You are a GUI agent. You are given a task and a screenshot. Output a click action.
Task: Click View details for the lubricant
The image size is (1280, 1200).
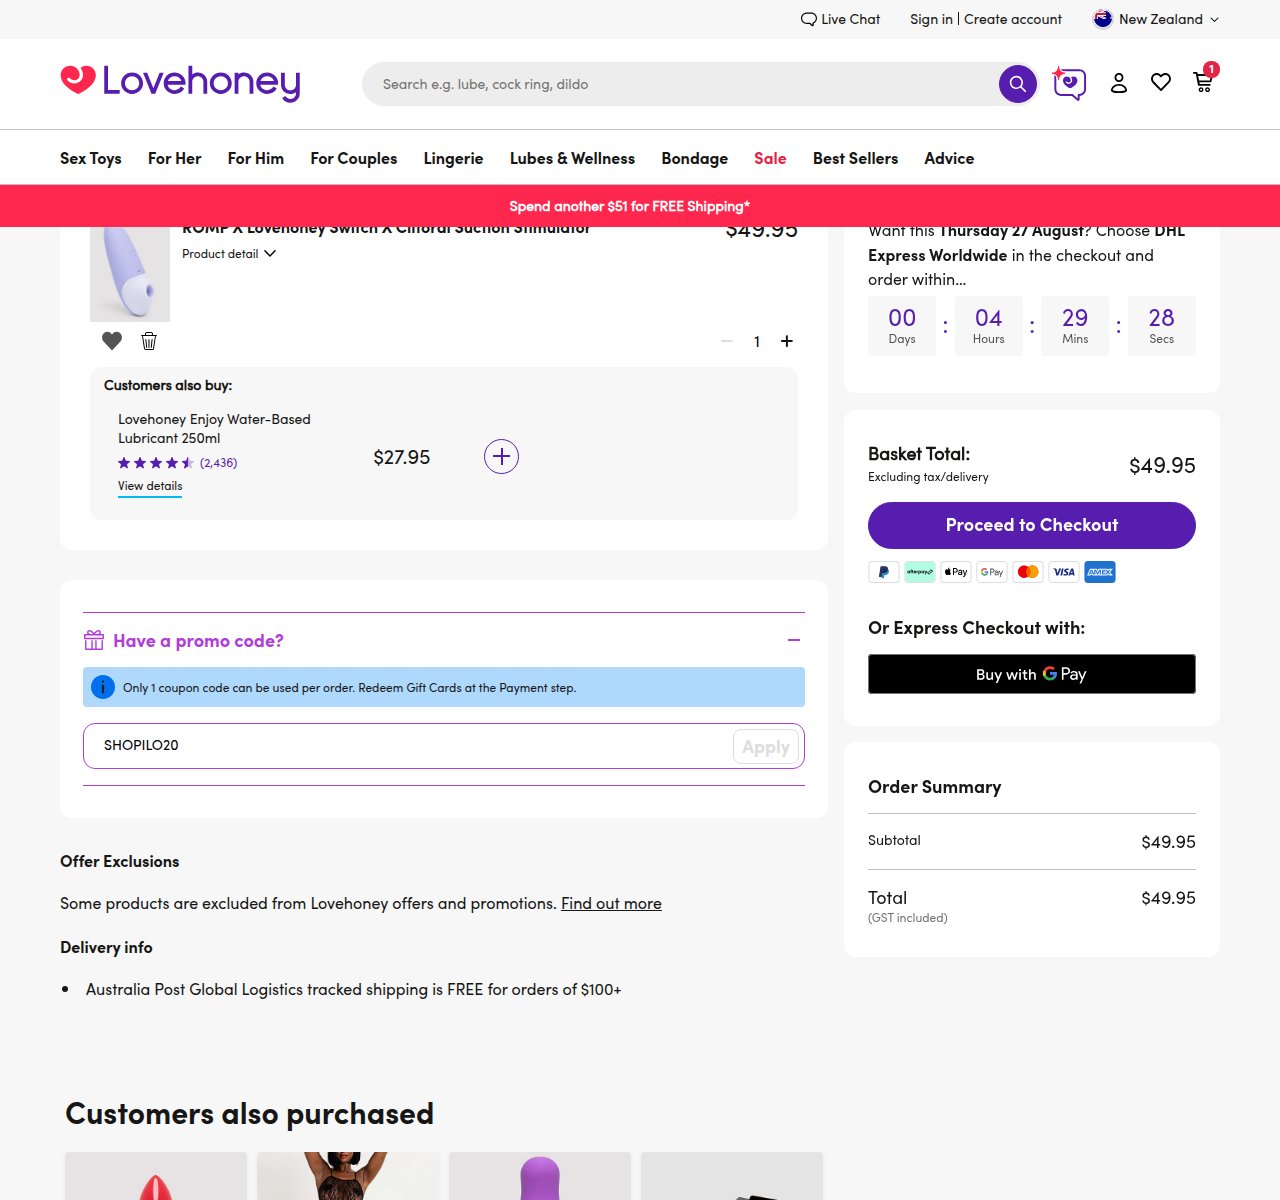[x=150, y=486]
